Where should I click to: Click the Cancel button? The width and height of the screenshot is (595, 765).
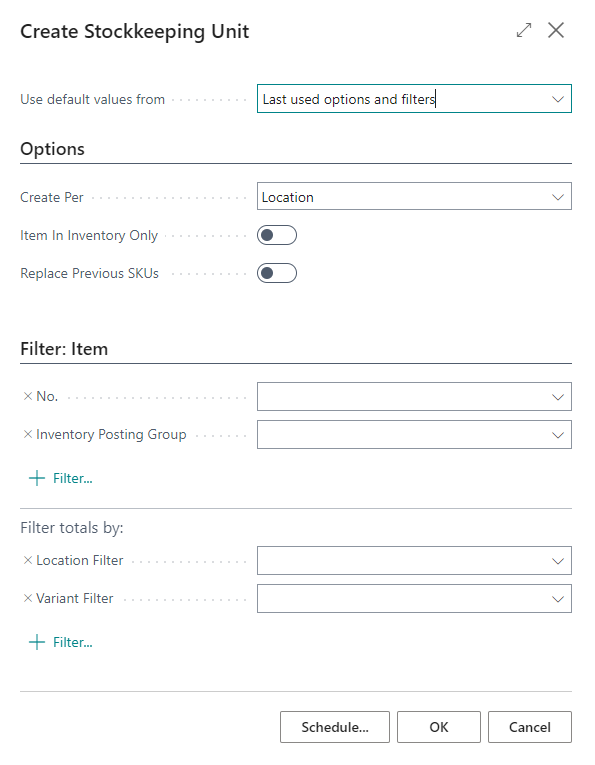530,727
